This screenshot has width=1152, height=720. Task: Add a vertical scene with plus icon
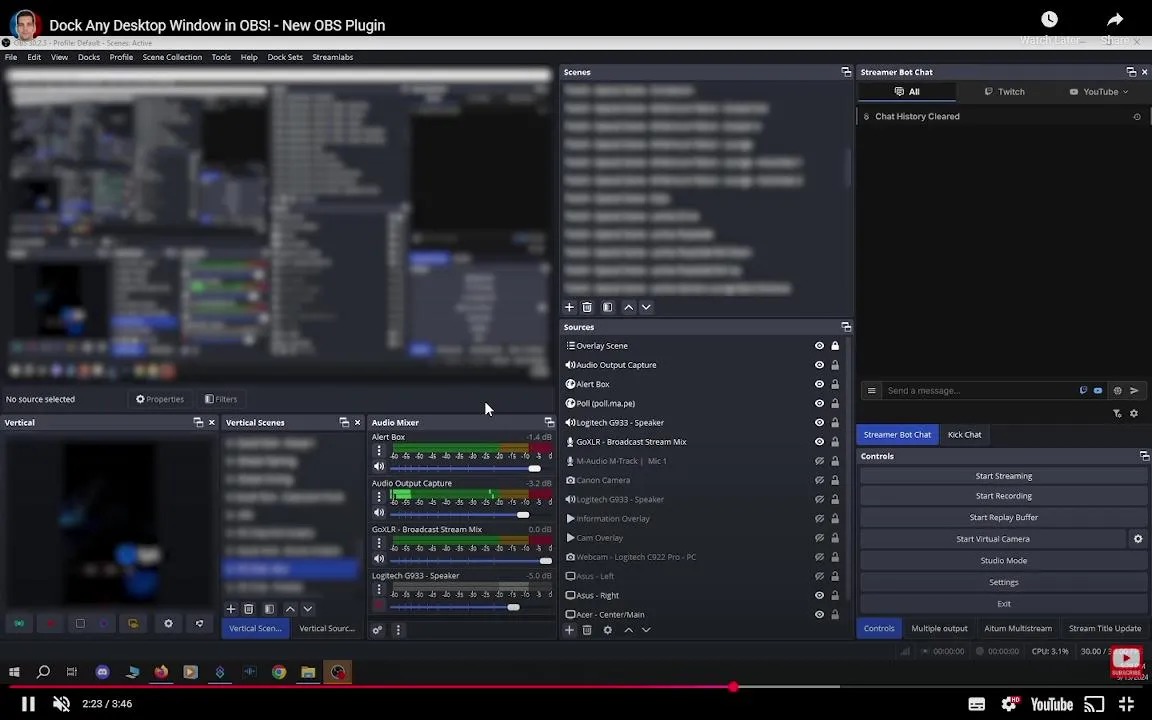click(x=231, y=609)
